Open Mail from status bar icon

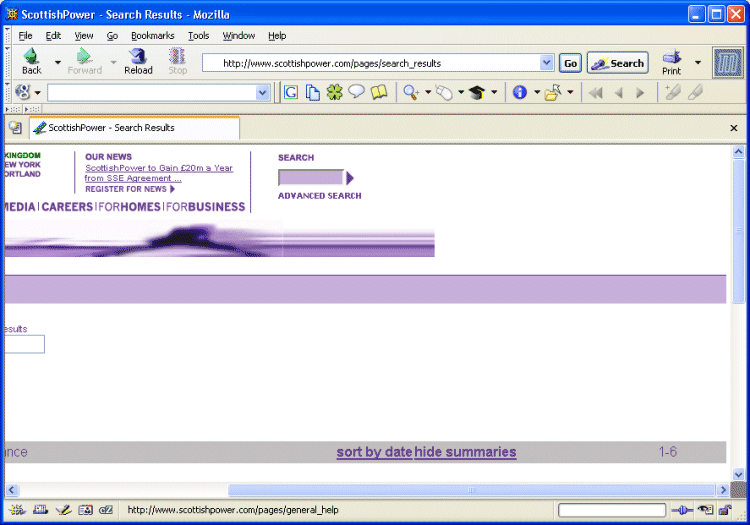[40, 510]
